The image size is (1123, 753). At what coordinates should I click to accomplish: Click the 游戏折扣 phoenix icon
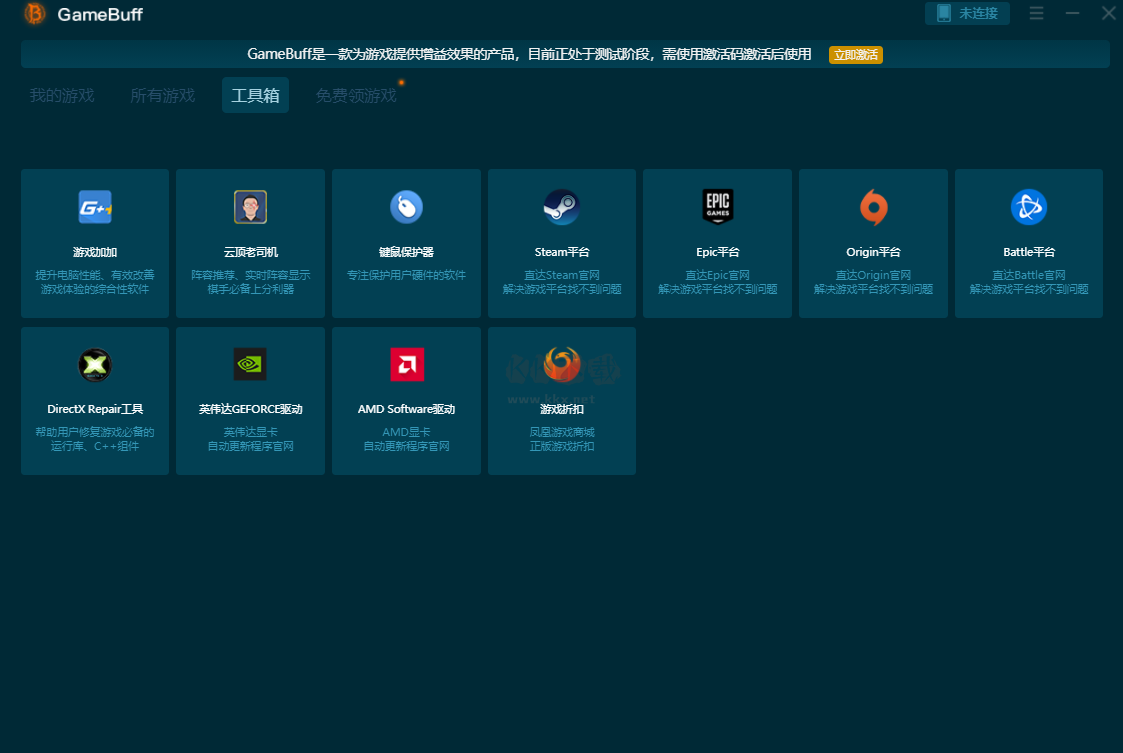coord(561,365)
